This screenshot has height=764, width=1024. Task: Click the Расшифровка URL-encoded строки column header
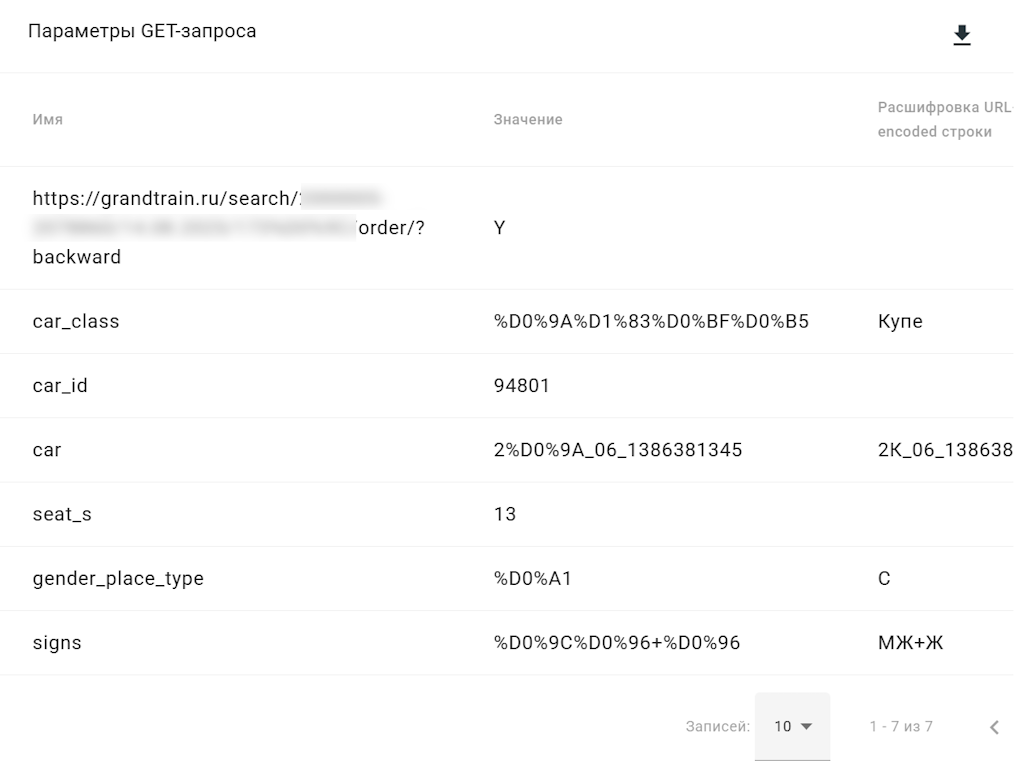[x=944, y=119]
